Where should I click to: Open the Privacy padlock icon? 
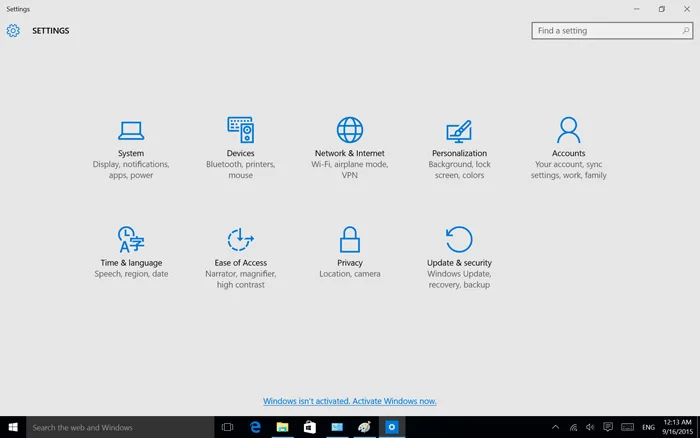350,239
